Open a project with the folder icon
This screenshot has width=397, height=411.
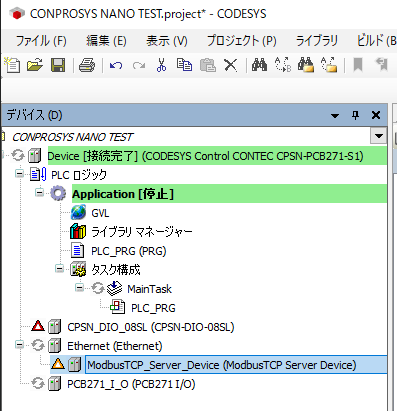35,65
